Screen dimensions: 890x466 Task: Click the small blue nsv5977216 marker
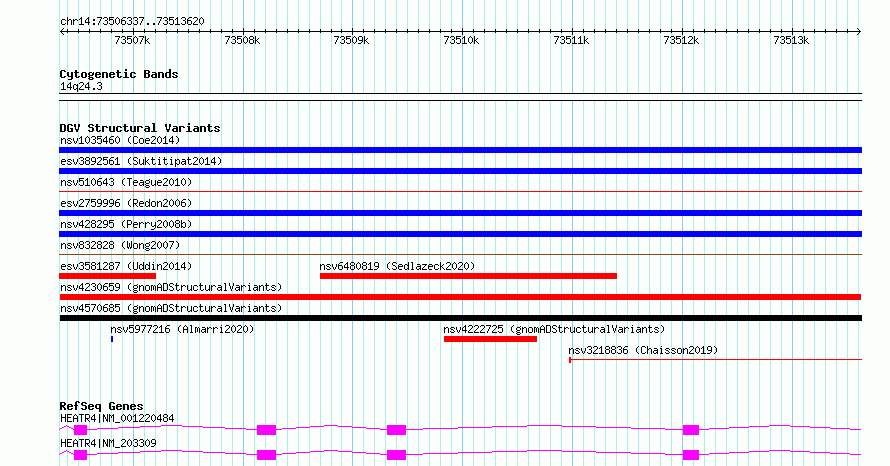coord(112,339)
